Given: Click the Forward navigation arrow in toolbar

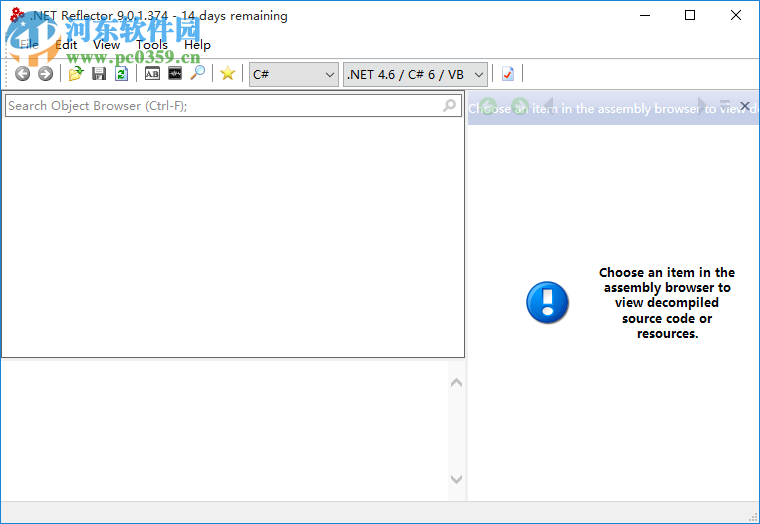Looking at the screenshot, I should pyautogui.click(x=46, y=74).
